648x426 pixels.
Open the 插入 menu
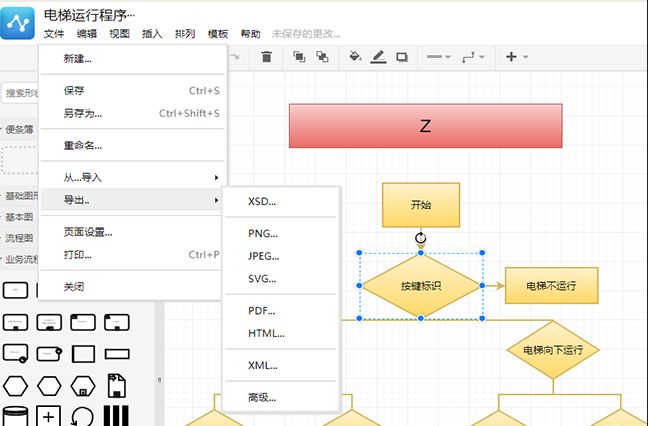pos(152,34)
